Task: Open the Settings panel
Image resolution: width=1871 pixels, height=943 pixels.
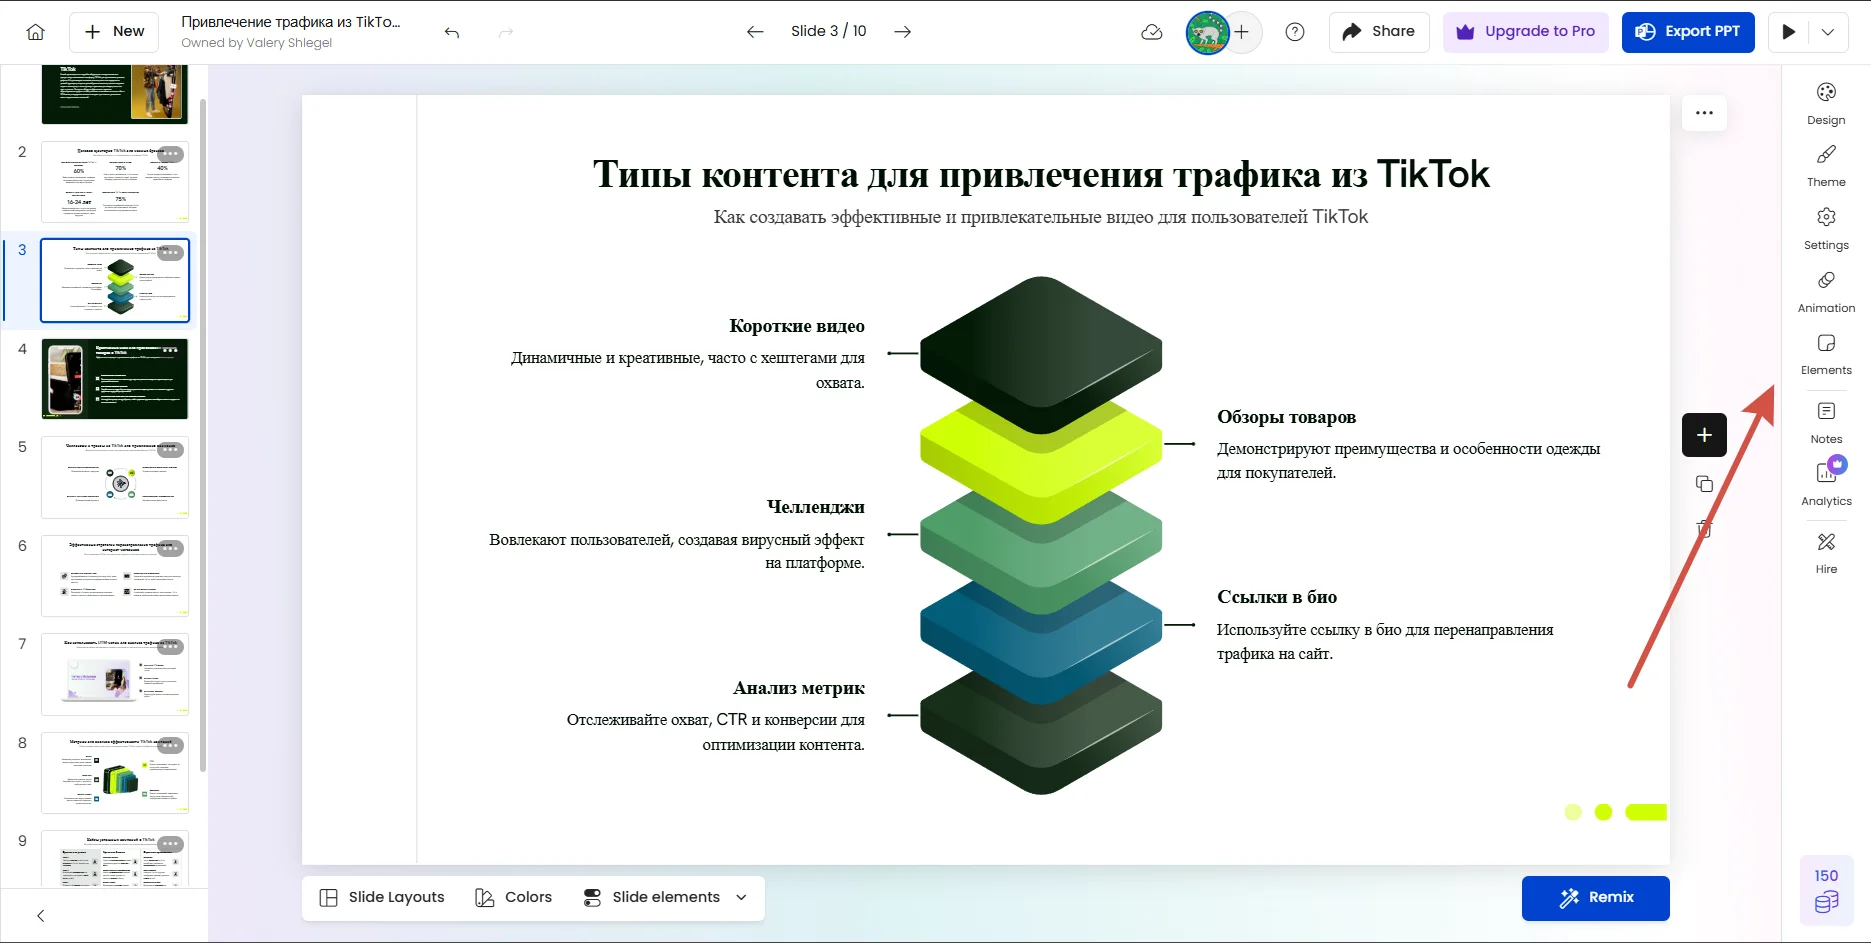Action: (1826, 229)
